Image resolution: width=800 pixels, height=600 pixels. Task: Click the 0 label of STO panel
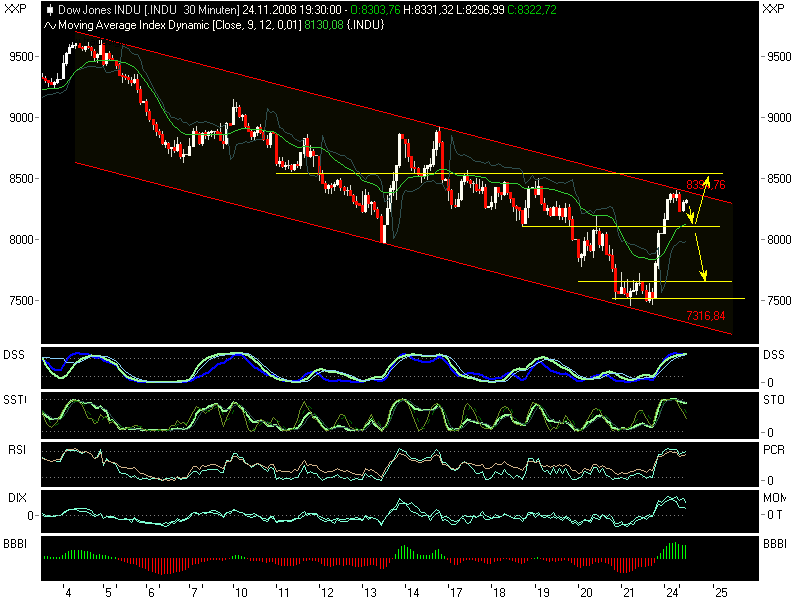tap(770, 432)
